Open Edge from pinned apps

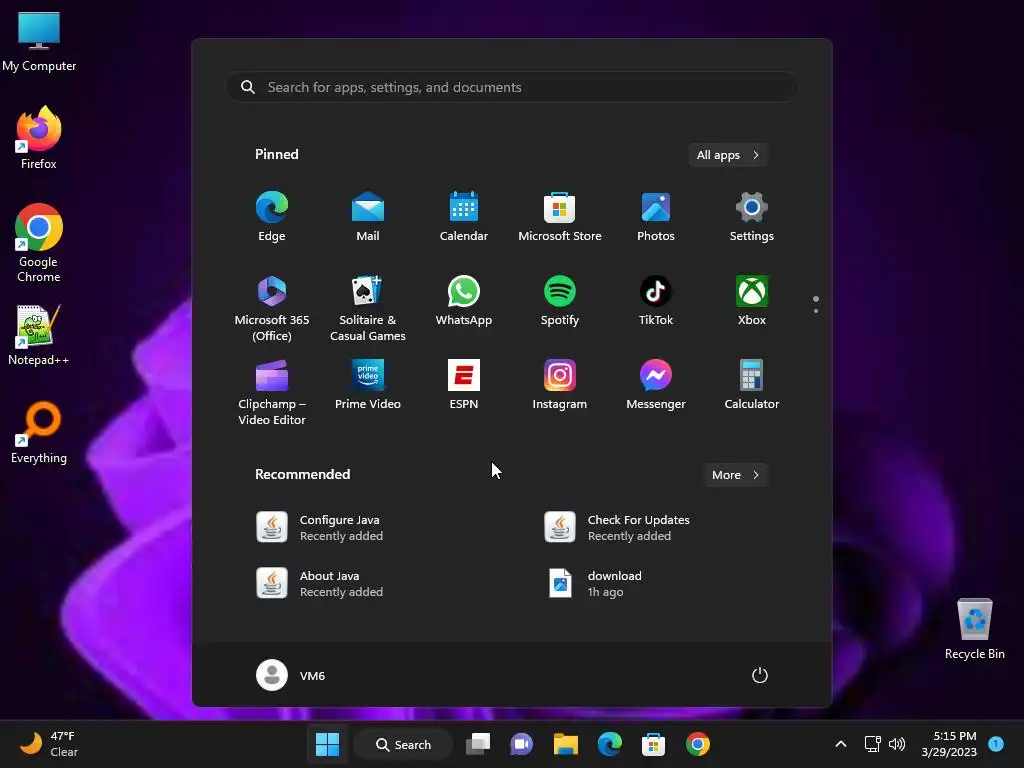(x=272, y=217)
